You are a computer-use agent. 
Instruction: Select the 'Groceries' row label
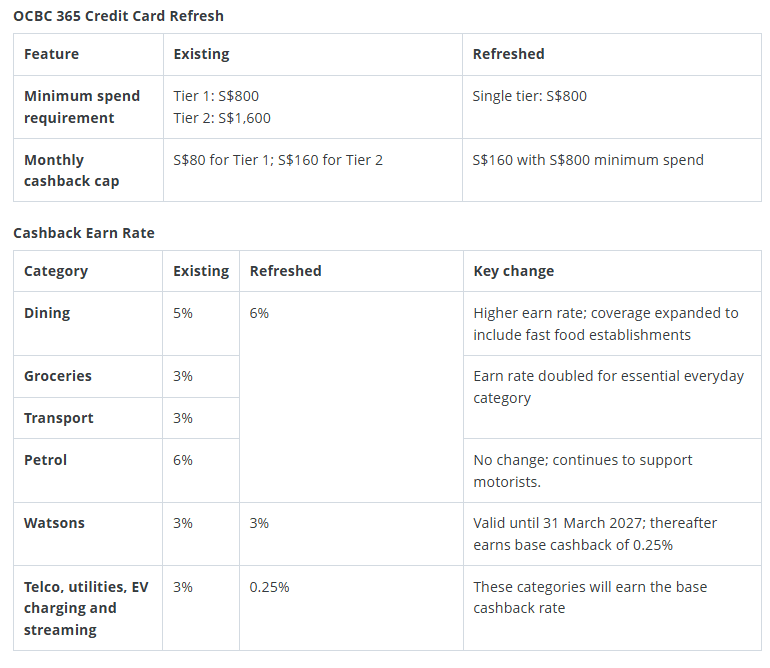(58, 376)
